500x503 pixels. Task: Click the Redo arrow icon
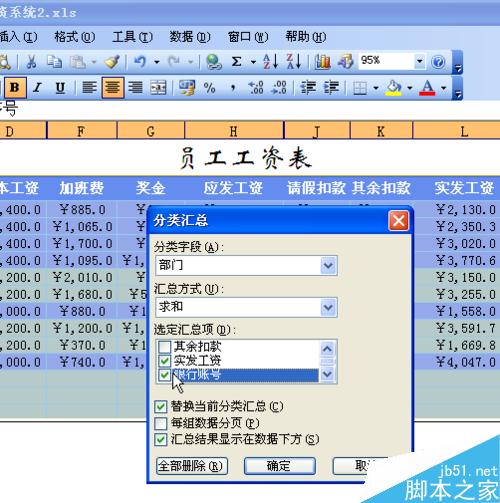174,62
